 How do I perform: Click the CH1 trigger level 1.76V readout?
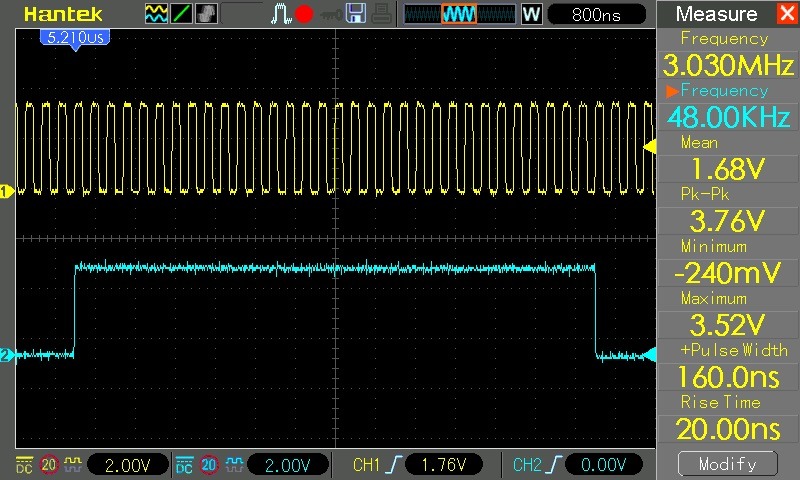pyautogui.click(x=443, y=465)
